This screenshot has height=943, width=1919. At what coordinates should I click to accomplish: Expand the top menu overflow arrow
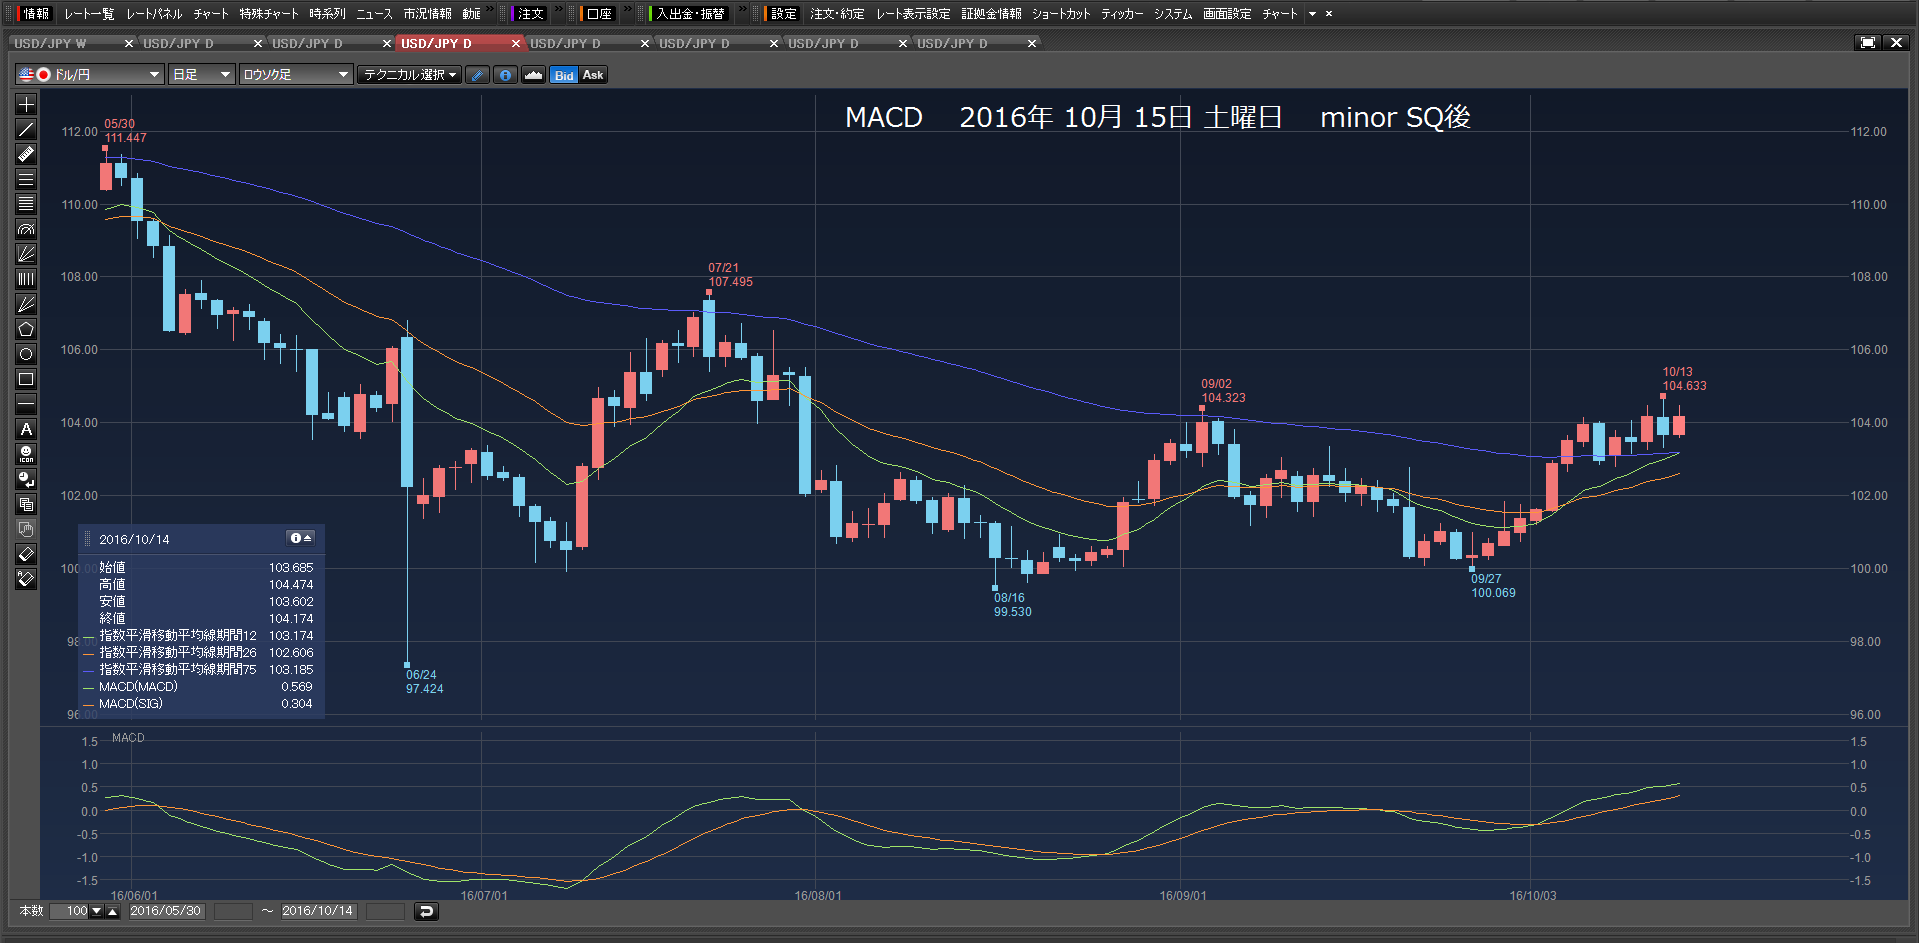pyautogui.click(x=1312, y=14)
